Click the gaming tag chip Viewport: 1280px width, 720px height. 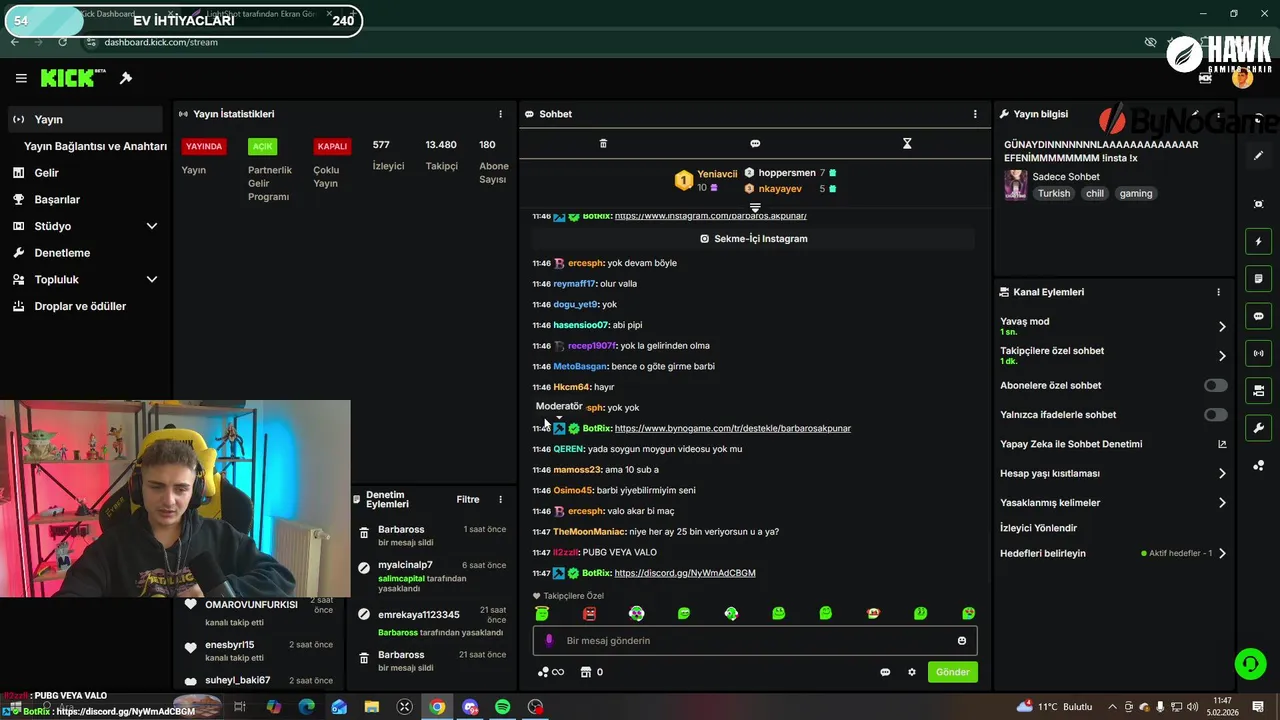[1136, 194]
